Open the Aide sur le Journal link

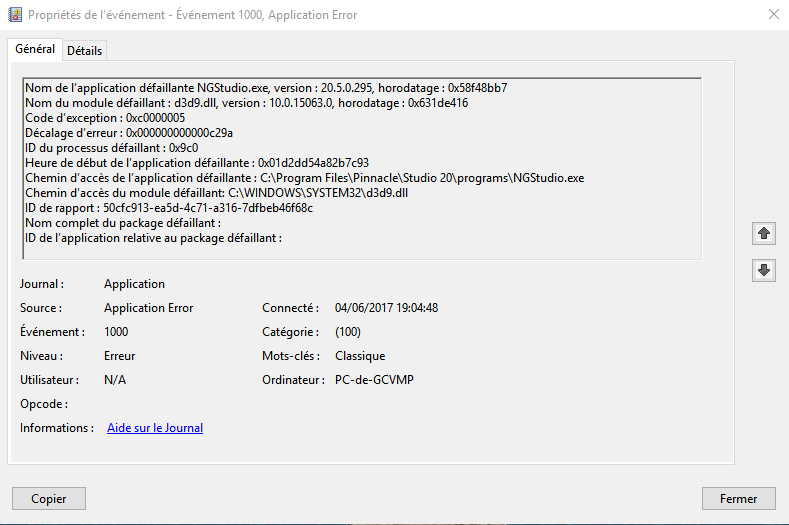point(155,428)
